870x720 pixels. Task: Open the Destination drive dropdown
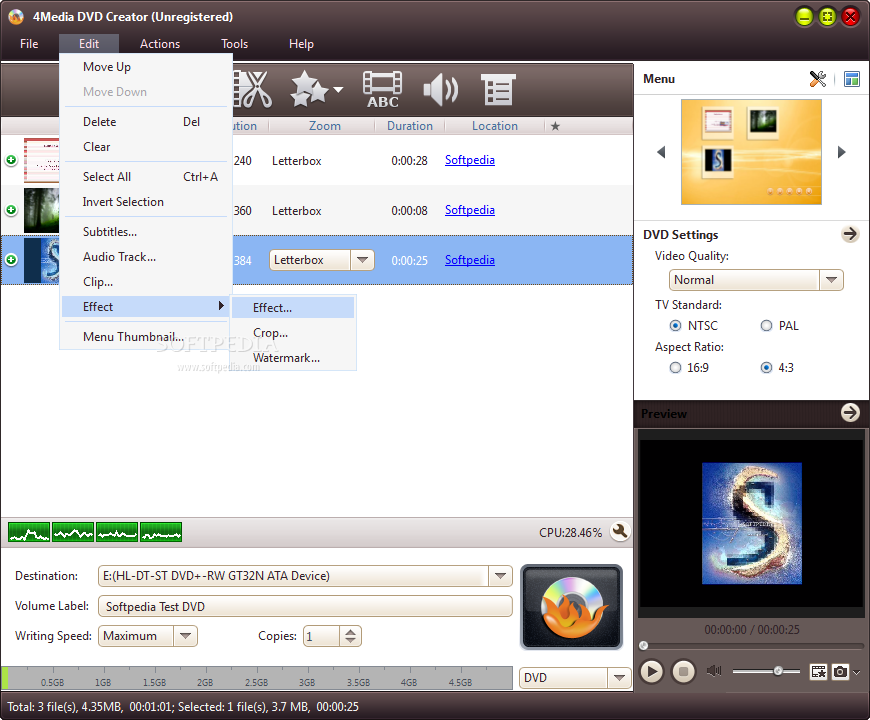[500, 576]
